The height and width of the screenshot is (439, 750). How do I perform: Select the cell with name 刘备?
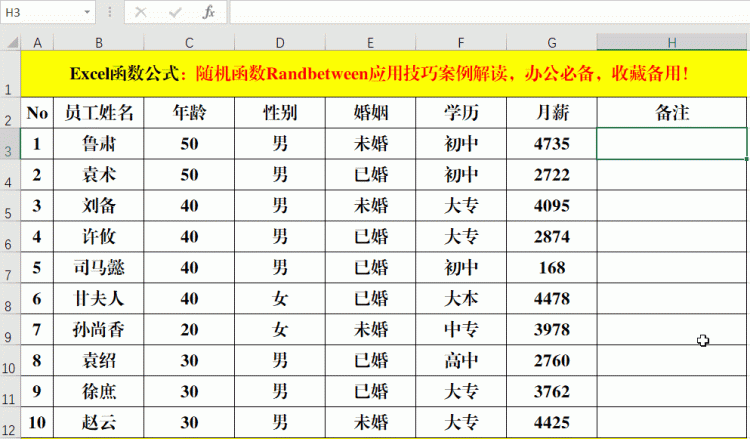(x=99, y=205)
